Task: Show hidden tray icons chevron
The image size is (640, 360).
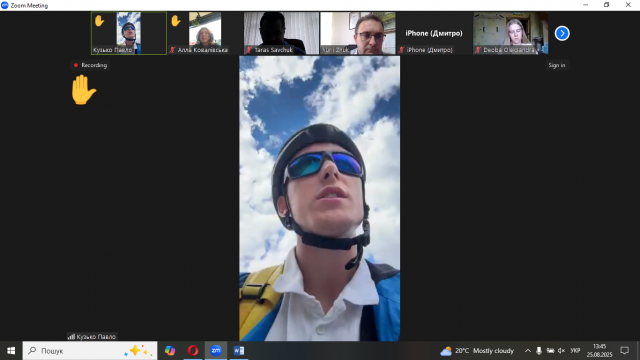Action: coord(528,351)
